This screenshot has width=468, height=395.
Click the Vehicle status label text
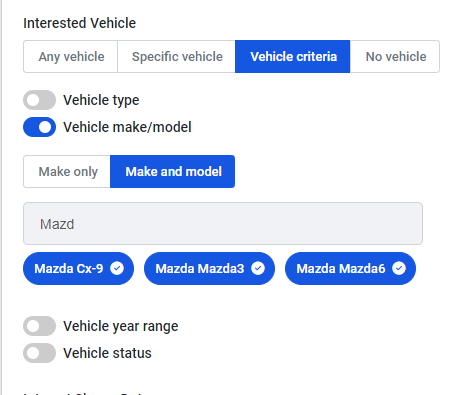pyautogui.click(x=107, y=353)
